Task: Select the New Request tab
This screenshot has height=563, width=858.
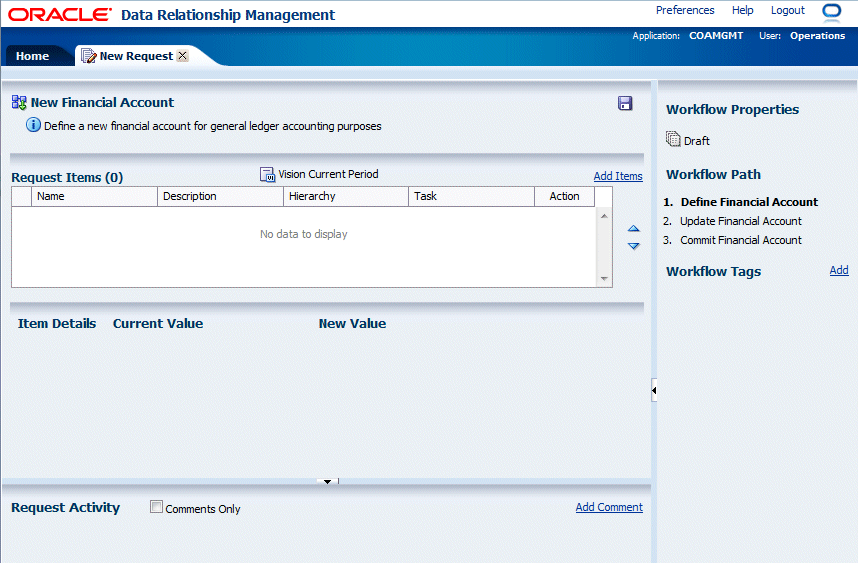Action: click(136, 56)
